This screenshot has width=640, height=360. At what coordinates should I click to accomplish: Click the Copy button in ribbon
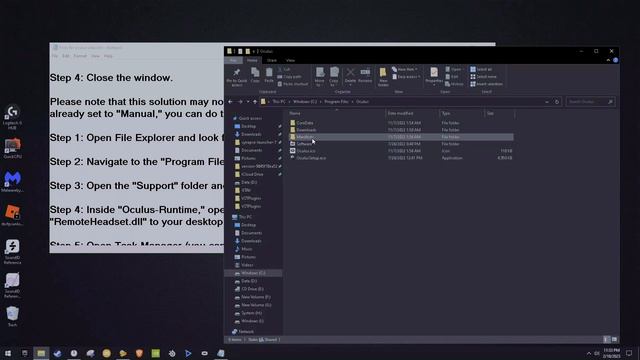tap(255, 76)
